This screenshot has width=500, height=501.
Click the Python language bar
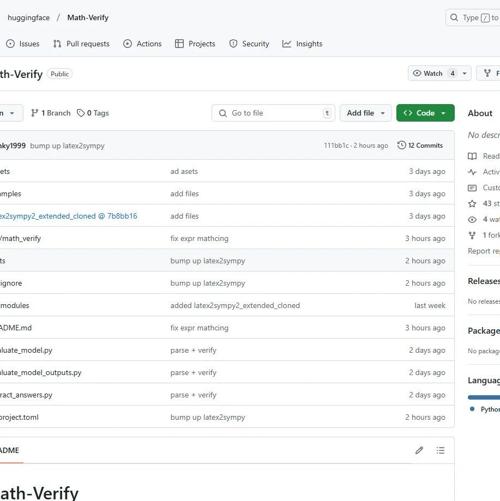(x=484, y=397)
